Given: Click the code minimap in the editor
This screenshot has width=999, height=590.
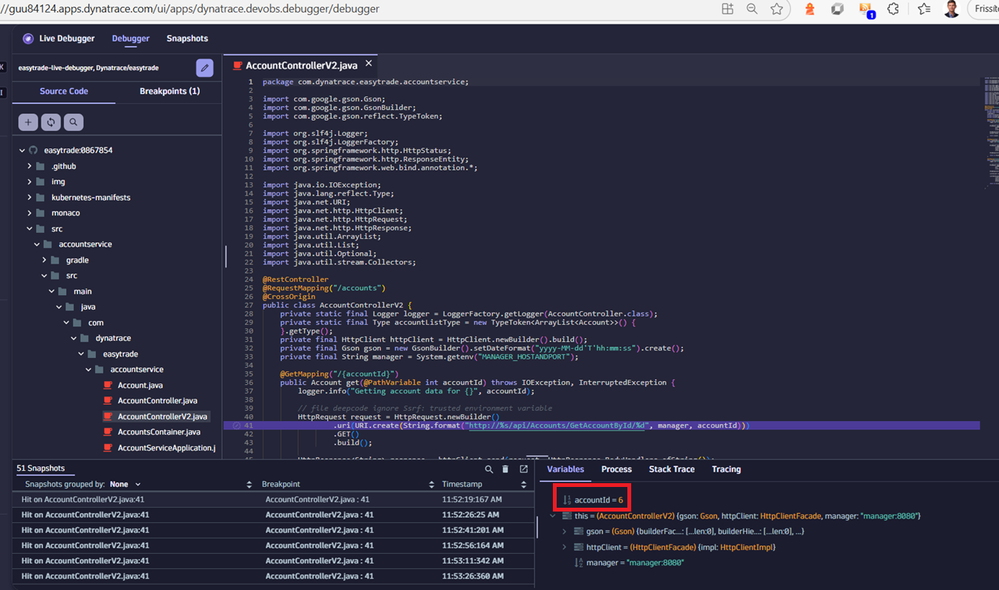Looking at the screenshot, I should (x=991, y=131).
